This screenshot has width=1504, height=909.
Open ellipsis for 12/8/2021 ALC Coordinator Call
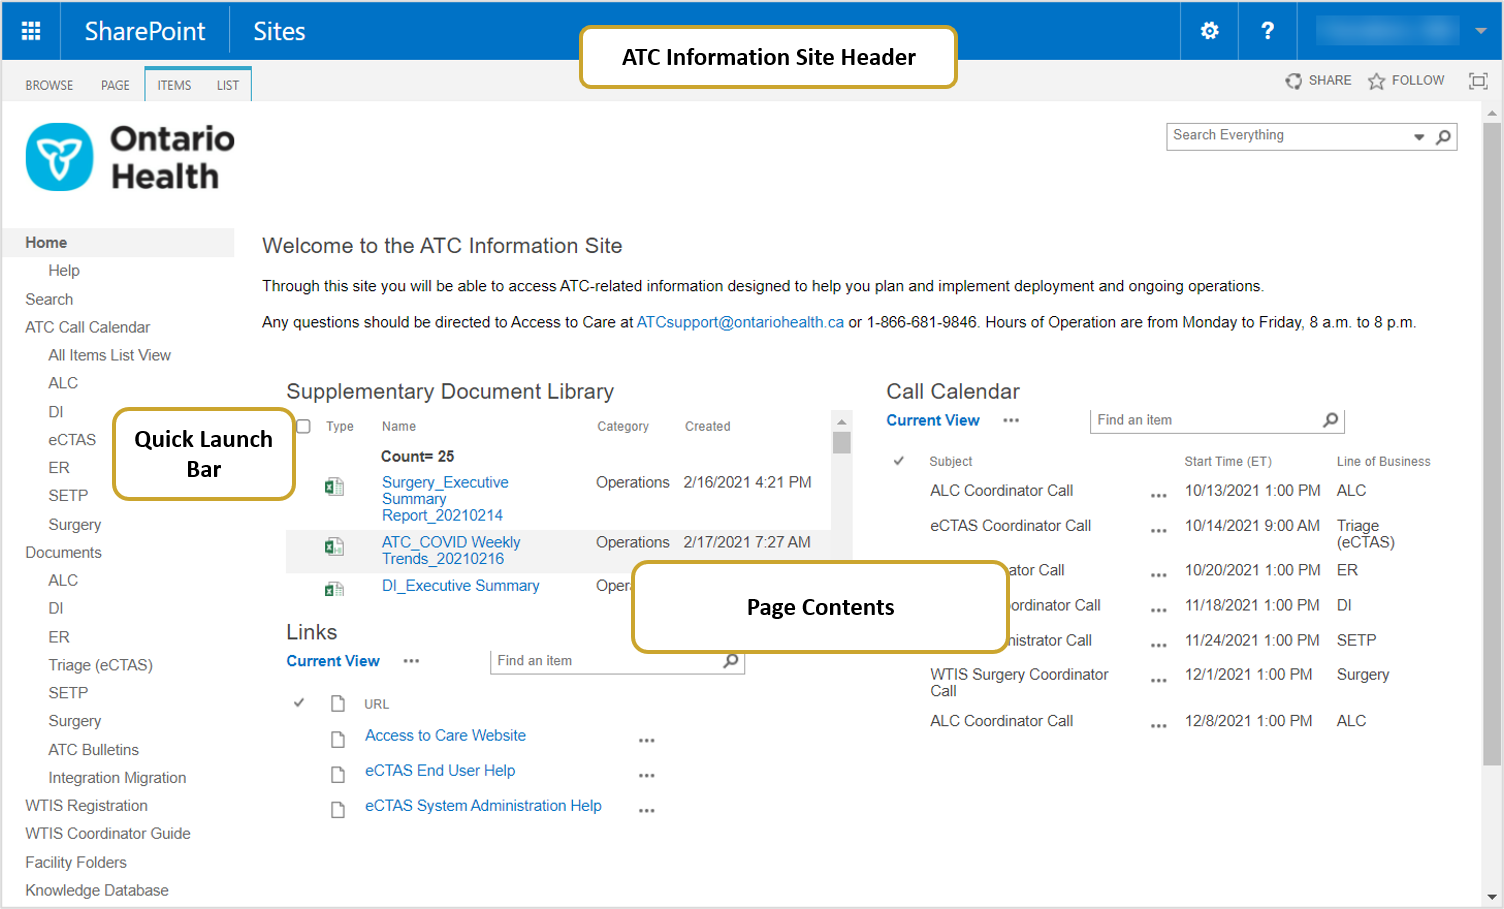coord(1158,726)
